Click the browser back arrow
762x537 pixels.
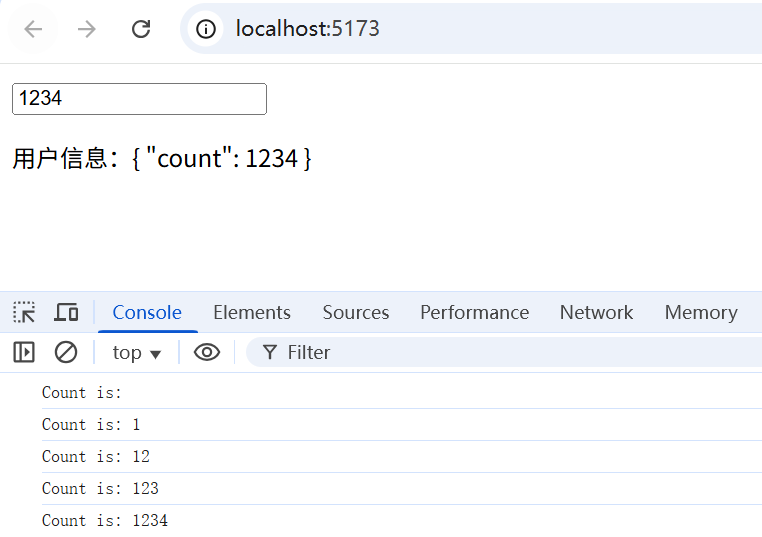pos(33,29)
